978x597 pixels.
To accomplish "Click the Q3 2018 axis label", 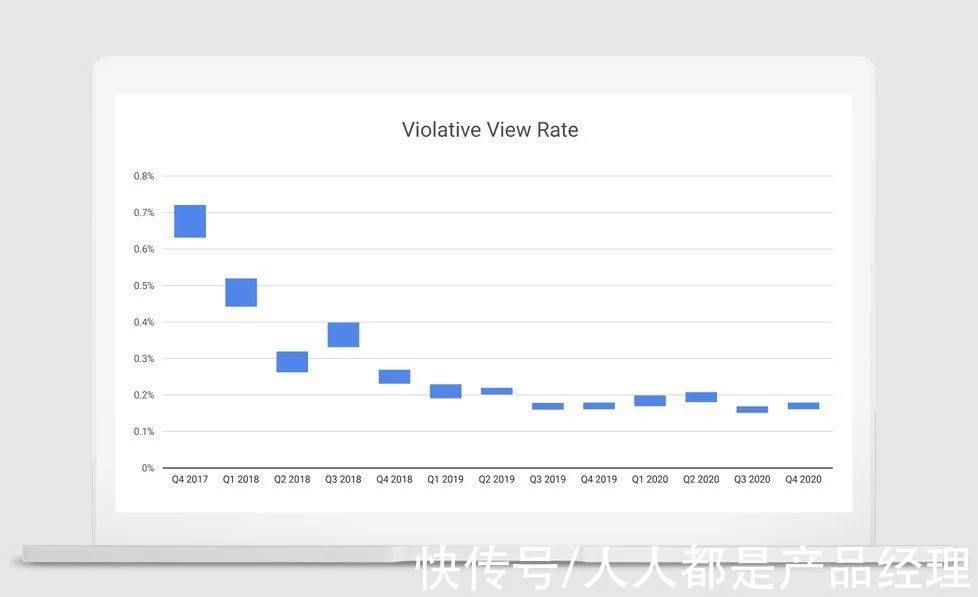I will coord(343,479).
